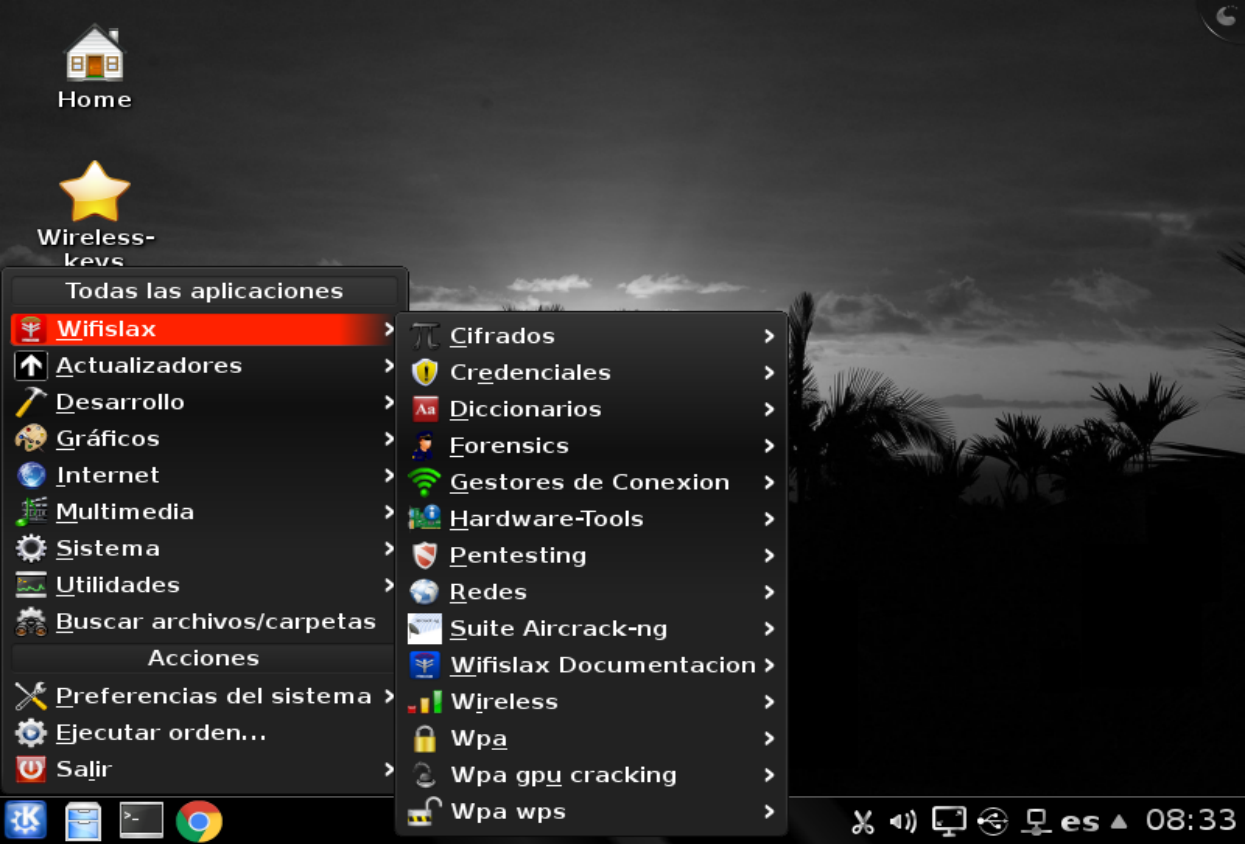Expand the Cifrados submenu arrow

click(769, 336)
